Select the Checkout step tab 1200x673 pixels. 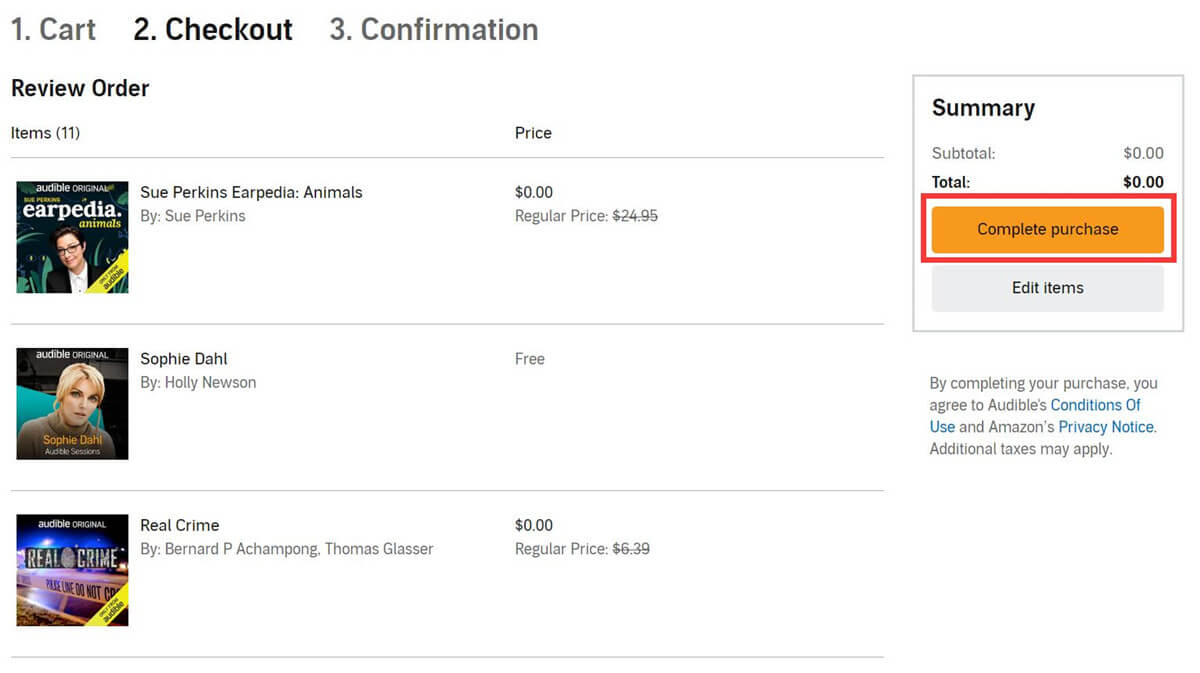tap(212, 29)
